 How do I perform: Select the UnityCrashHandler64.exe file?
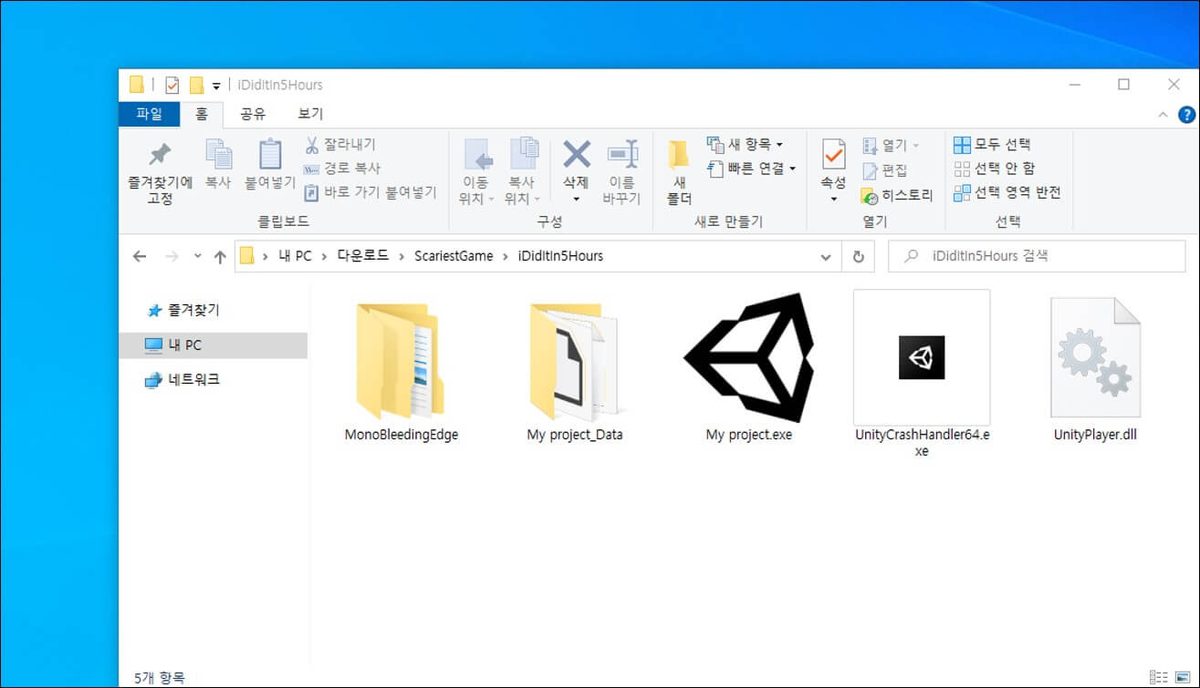click(922, 374)
